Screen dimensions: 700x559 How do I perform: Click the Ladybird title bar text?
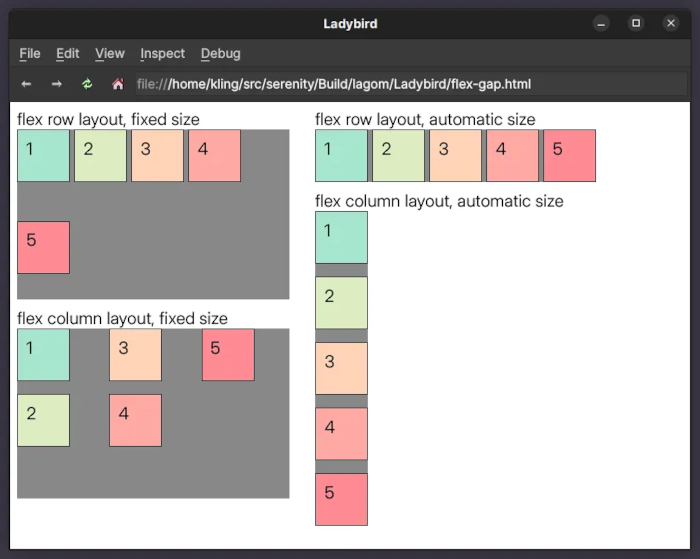[x=350, y=24]
